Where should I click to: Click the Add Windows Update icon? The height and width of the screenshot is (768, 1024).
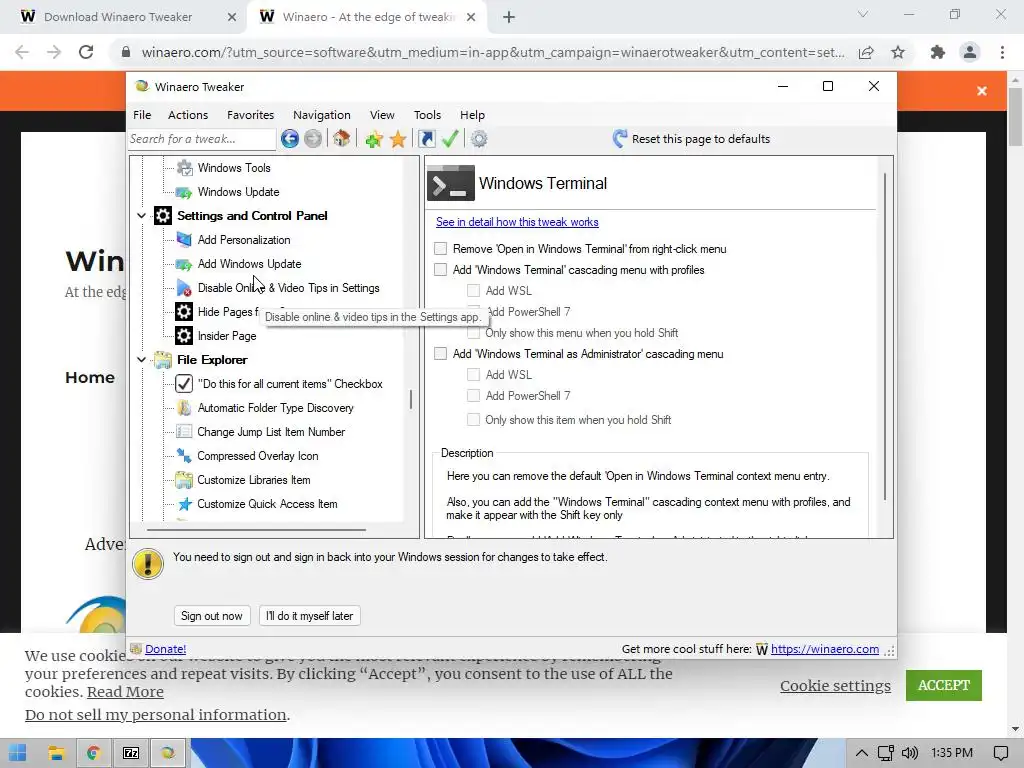tap(185, 264)
